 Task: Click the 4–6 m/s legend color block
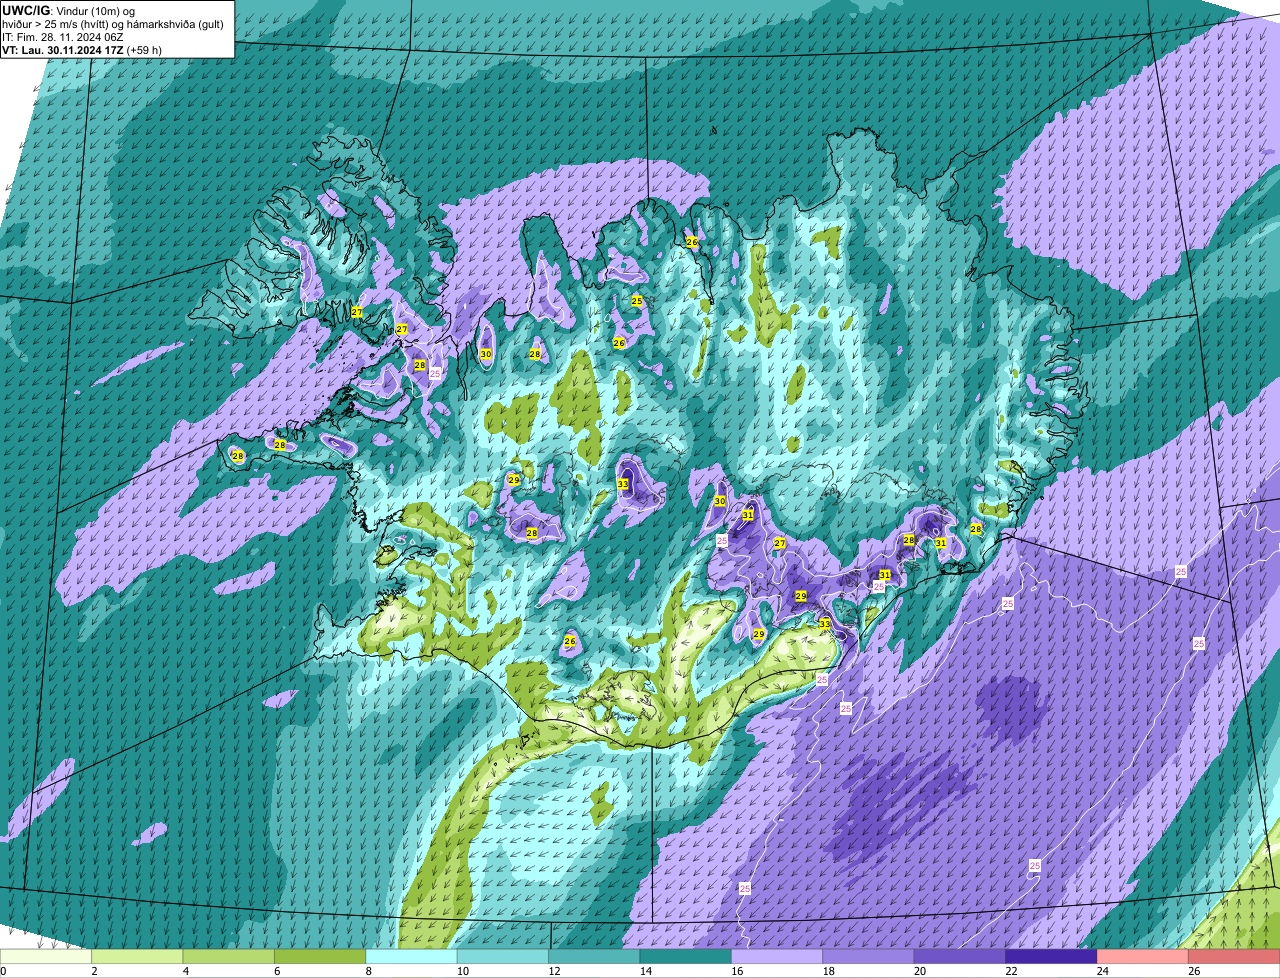click(x=229, y=956)
